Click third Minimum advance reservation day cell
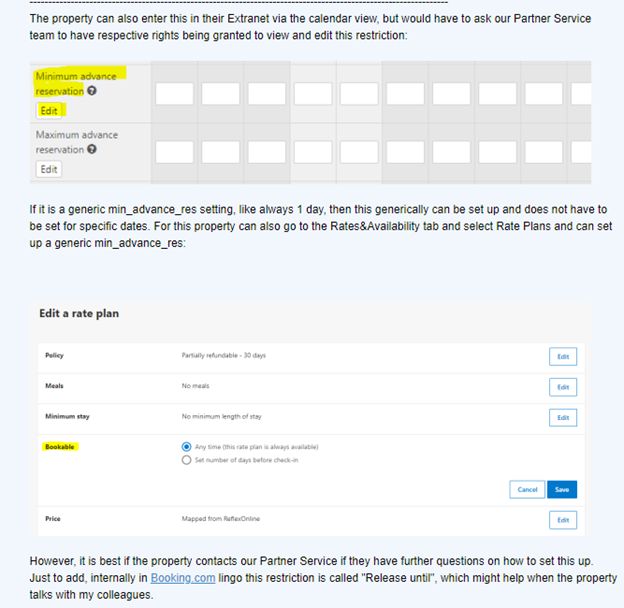This screenshot has height=608, width=624. [x=267, y=94]
